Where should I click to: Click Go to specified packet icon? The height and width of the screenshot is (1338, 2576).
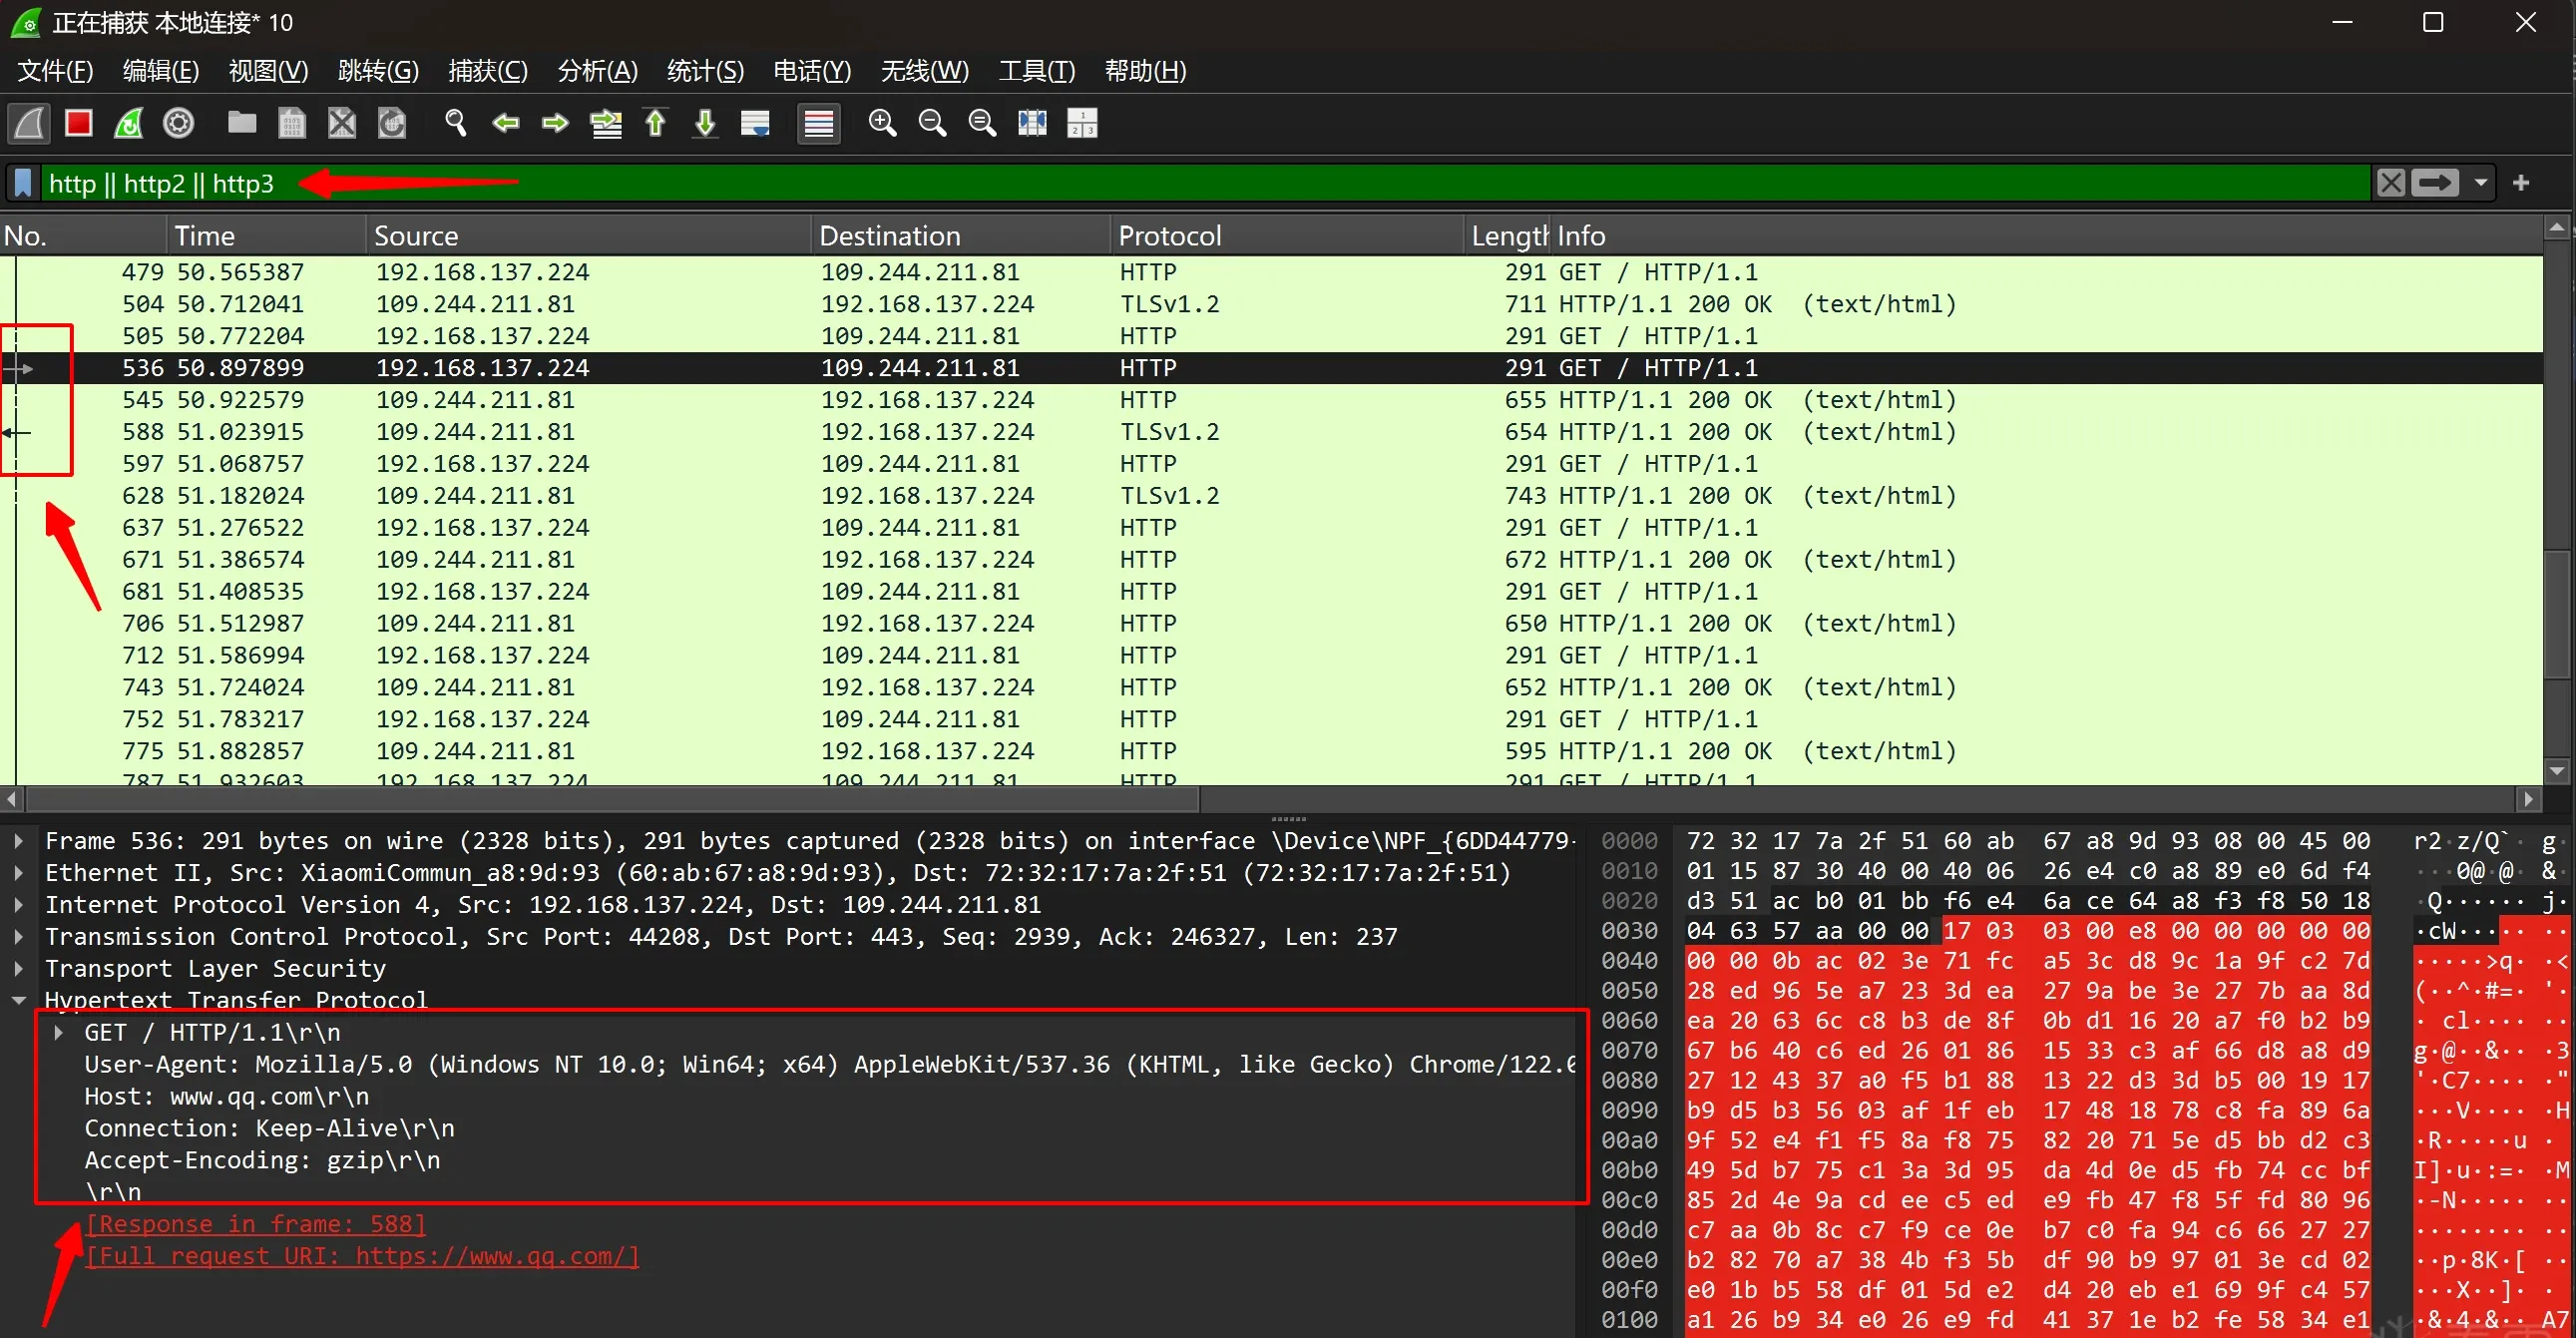tap(606, 123)
